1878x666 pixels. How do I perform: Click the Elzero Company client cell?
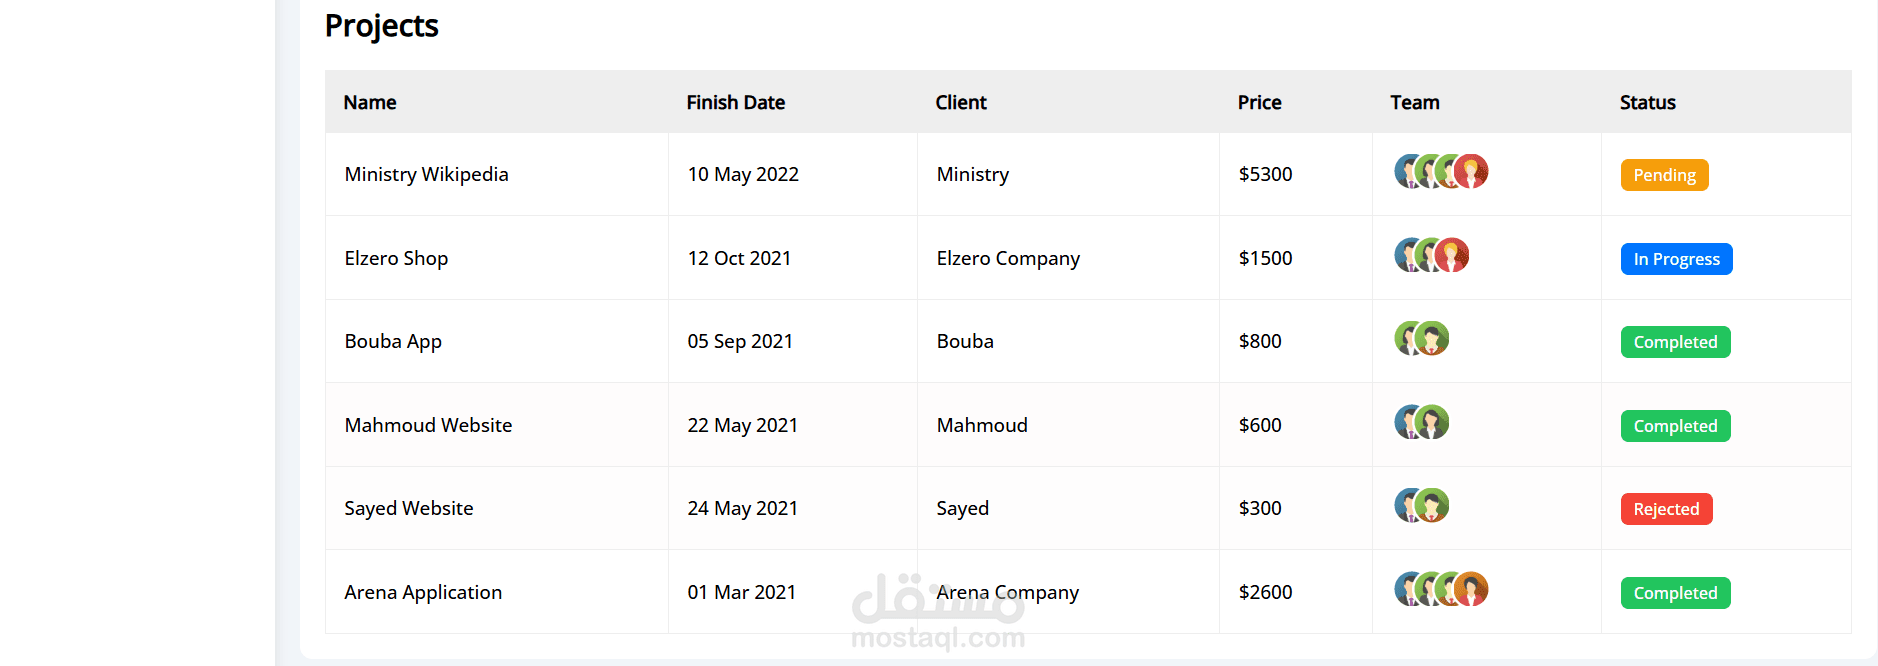pyautogui.click(x=1008, y=258)
